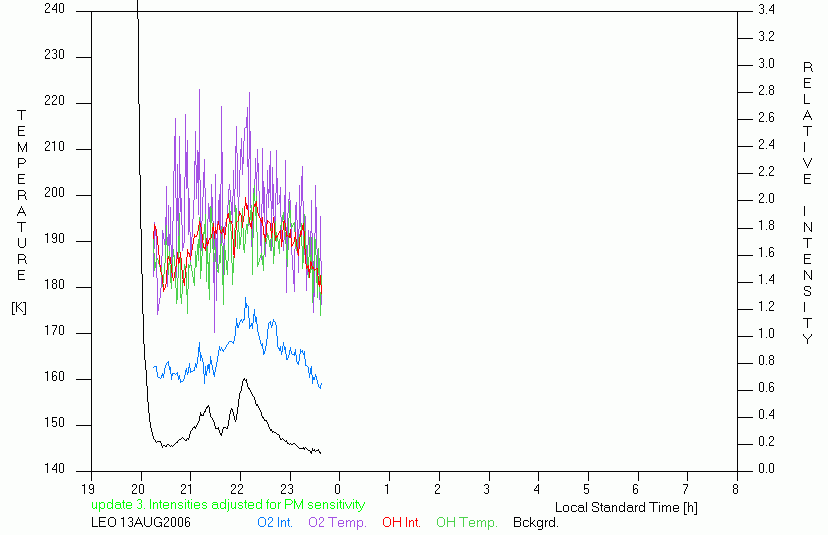828x535 pixels.
Task: Click the temperature axis value 220
Action: [54, 100]
